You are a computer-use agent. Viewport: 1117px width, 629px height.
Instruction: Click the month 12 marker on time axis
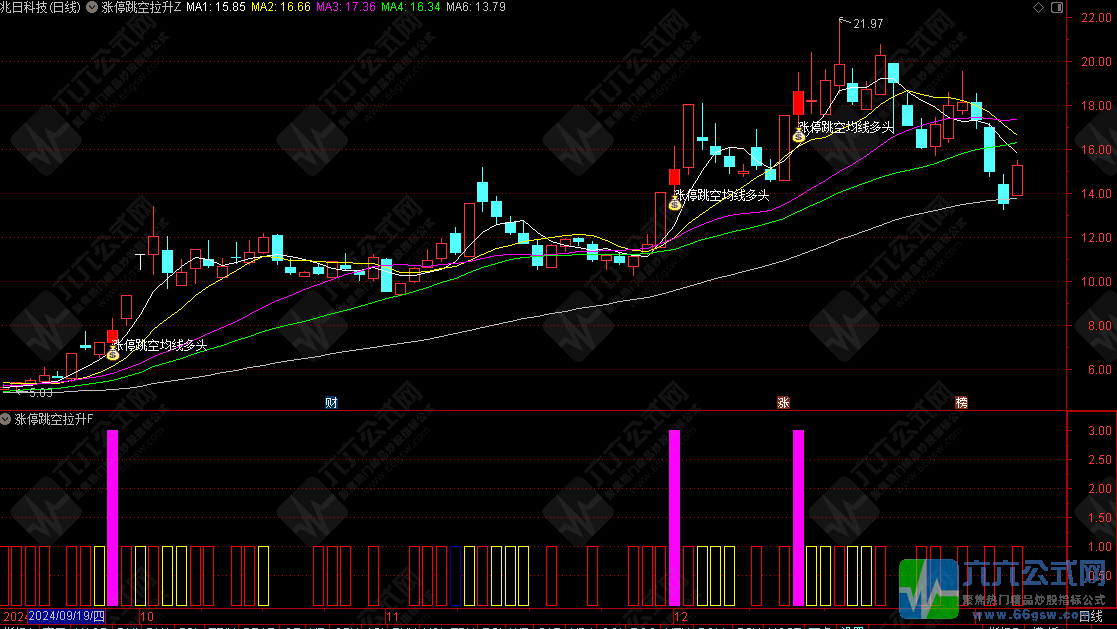coord(681,616)
